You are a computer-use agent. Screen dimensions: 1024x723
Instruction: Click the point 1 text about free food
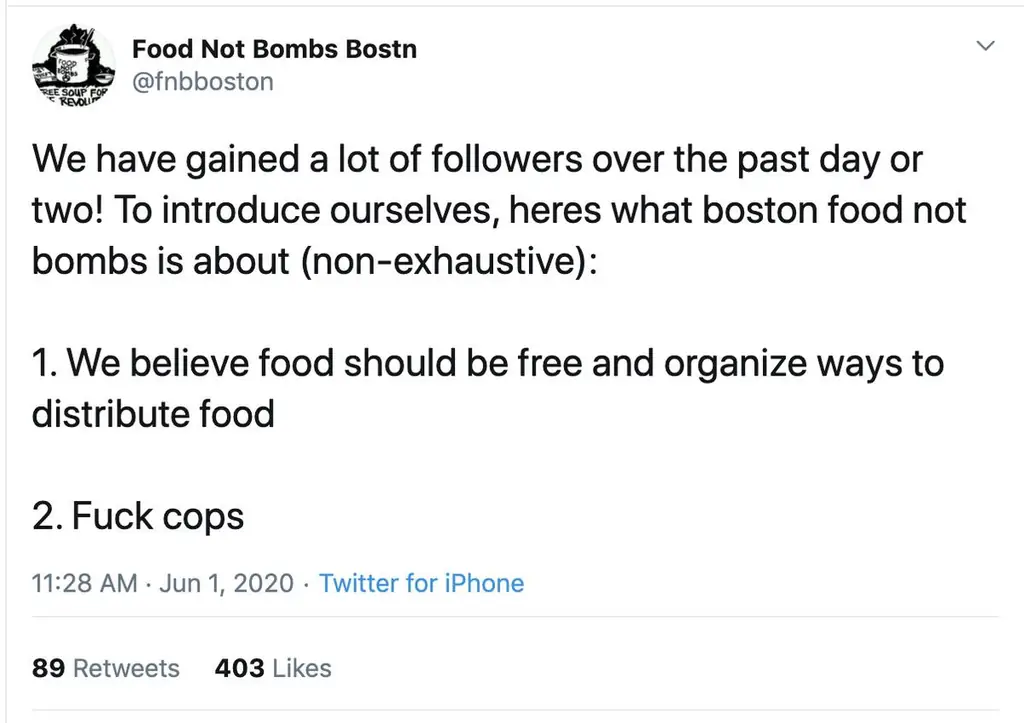click(x=488, y=388)
